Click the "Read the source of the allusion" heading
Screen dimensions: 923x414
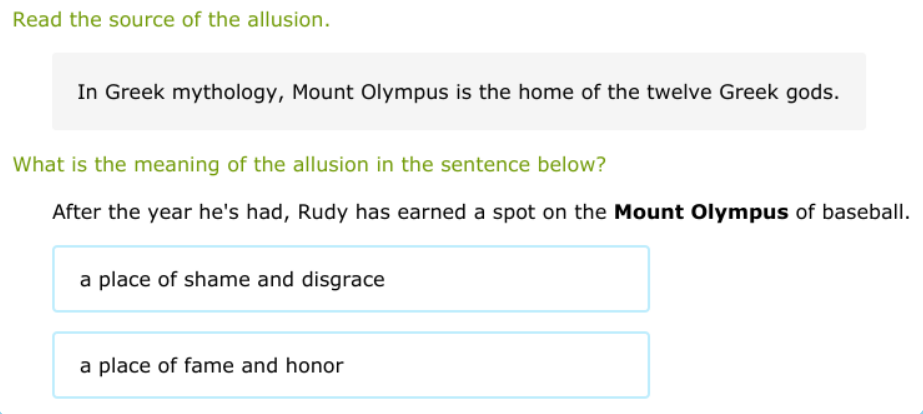point(171,20)
